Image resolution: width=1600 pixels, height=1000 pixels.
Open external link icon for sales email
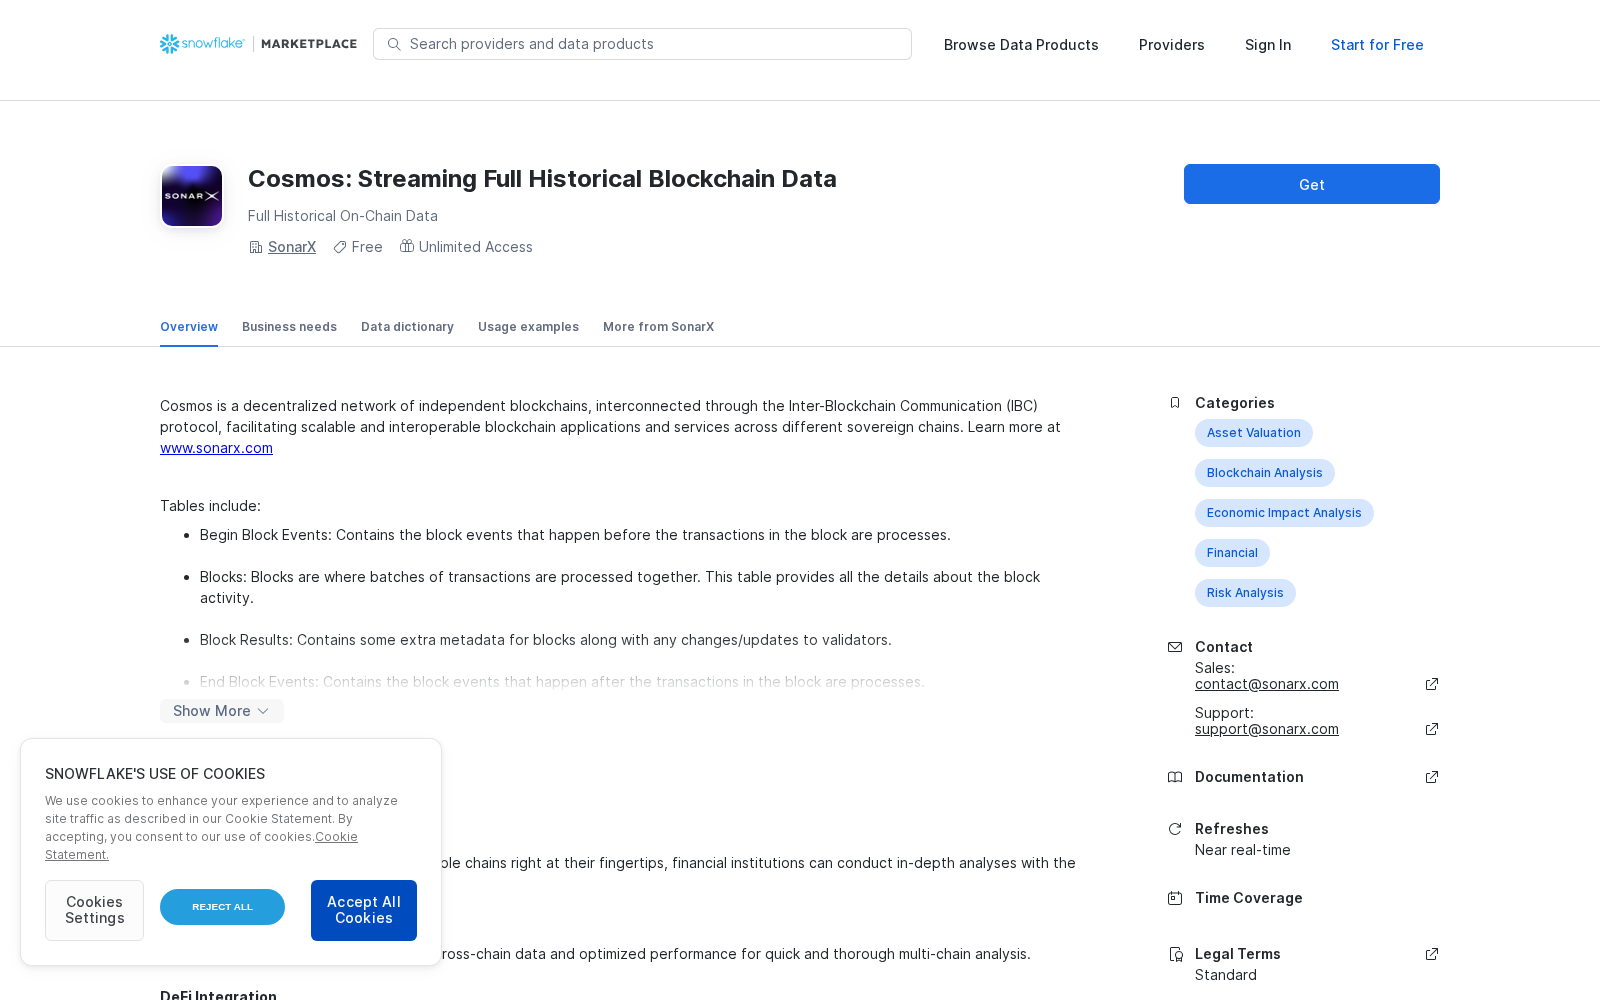(x=1432, y=684)
